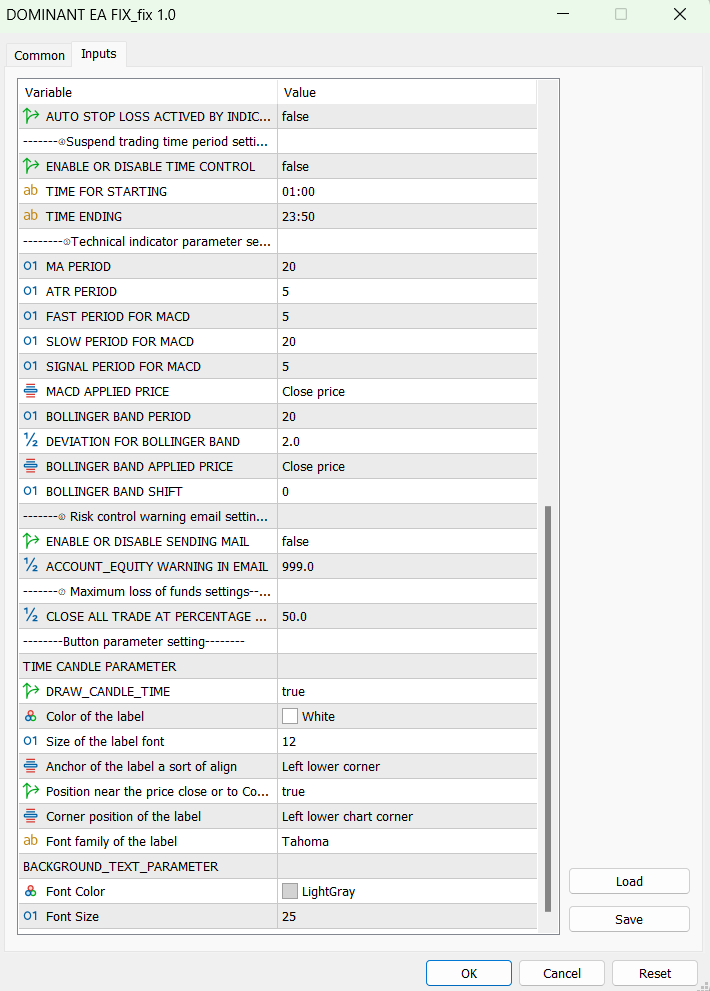Click the LightGray font color swatch
The image size is (710, 991).
click(x=290, y=891)
